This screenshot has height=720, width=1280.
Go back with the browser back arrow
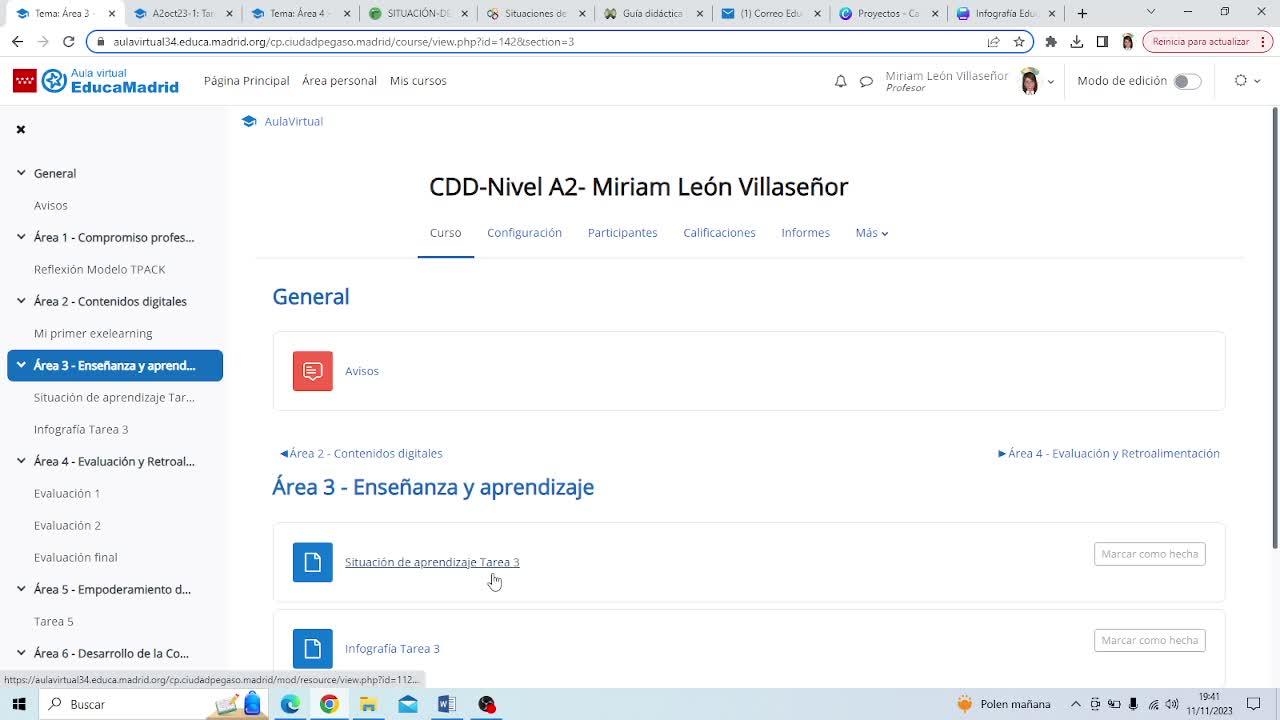point(17,42)
